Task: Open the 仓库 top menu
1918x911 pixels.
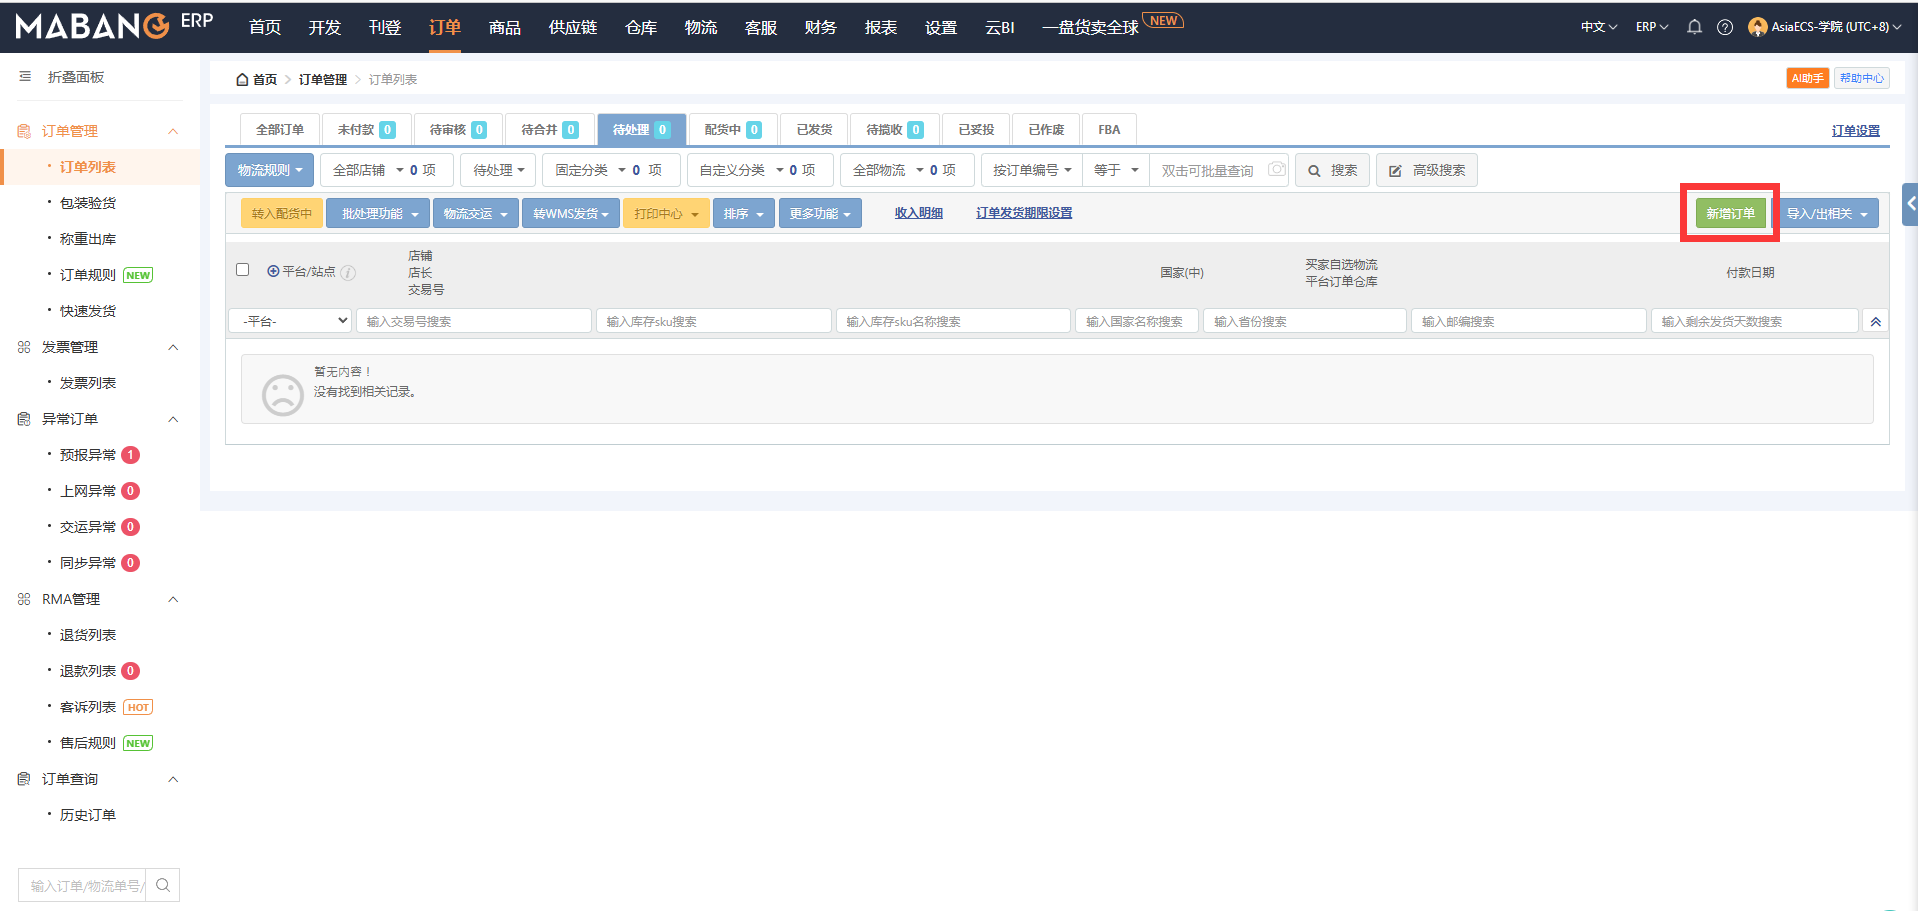Action: (x=641, y=27)
